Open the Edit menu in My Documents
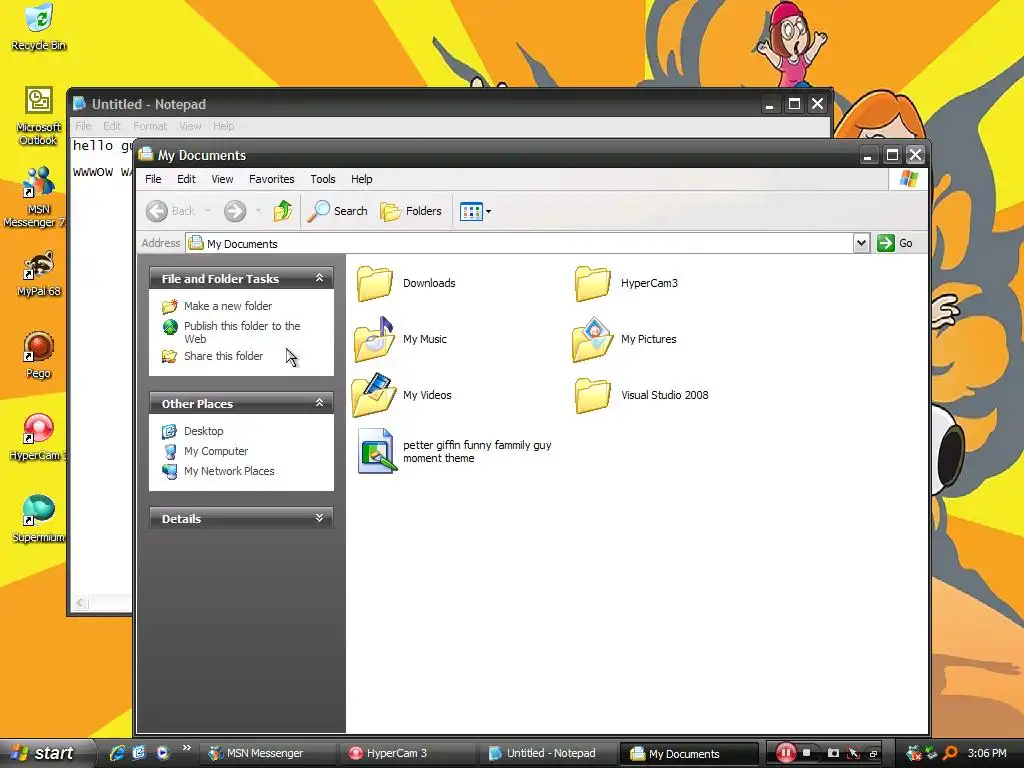The image size is (1024, 768). pos(186,179)
